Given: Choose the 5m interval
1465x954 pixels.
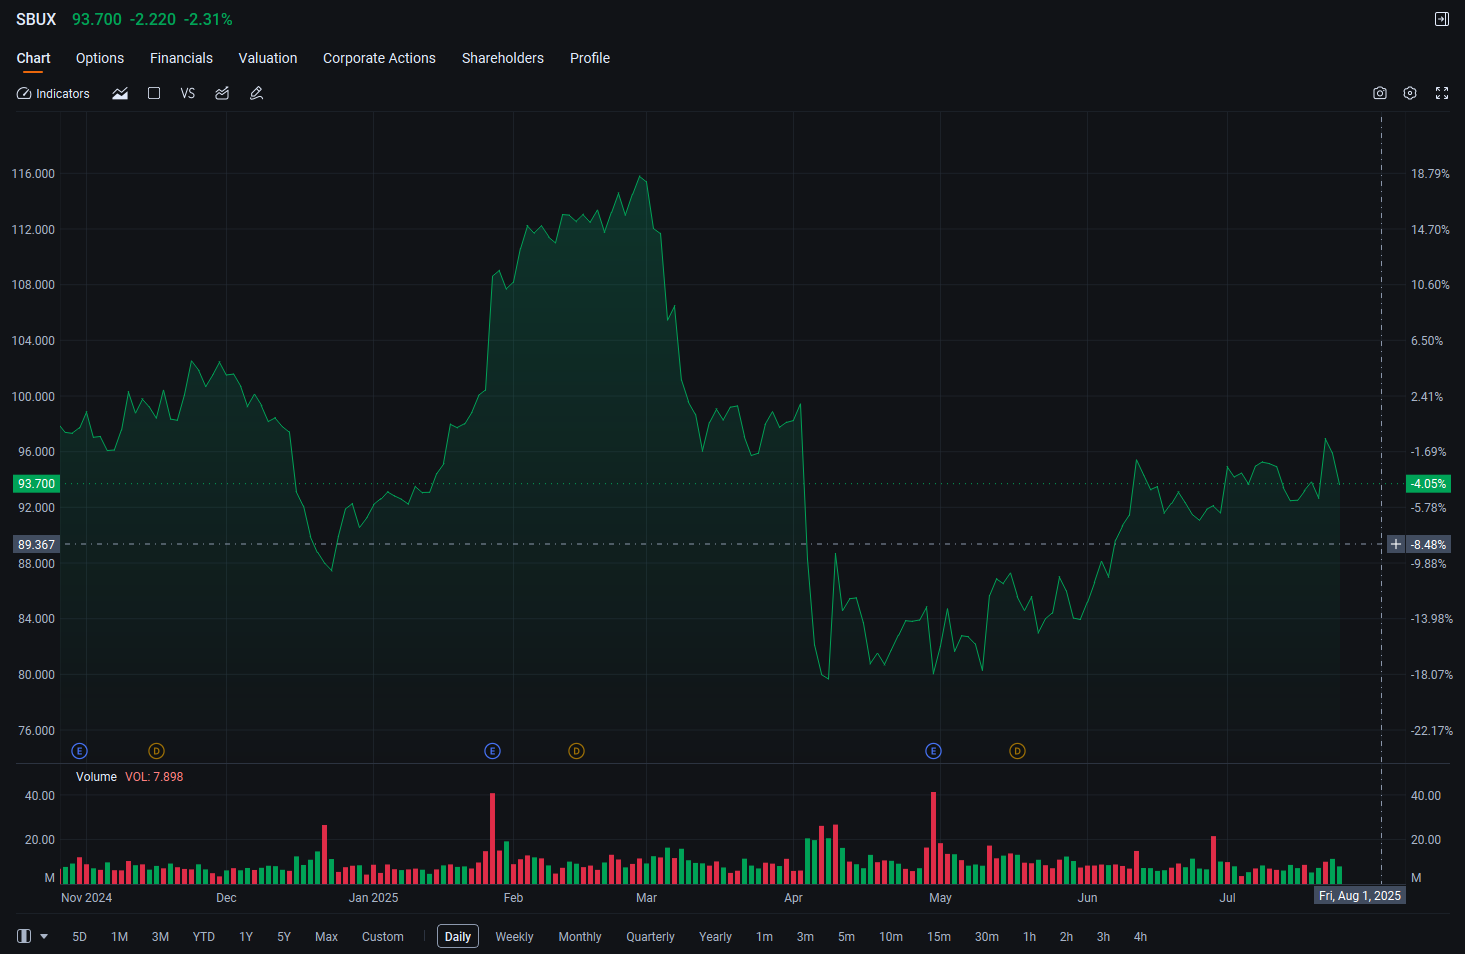Looking at the screenshot, I should click(847, 937).
